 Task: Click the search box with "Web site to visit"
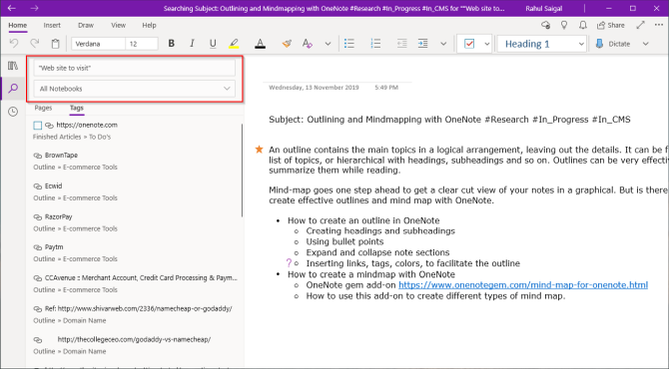pos(134,68)
